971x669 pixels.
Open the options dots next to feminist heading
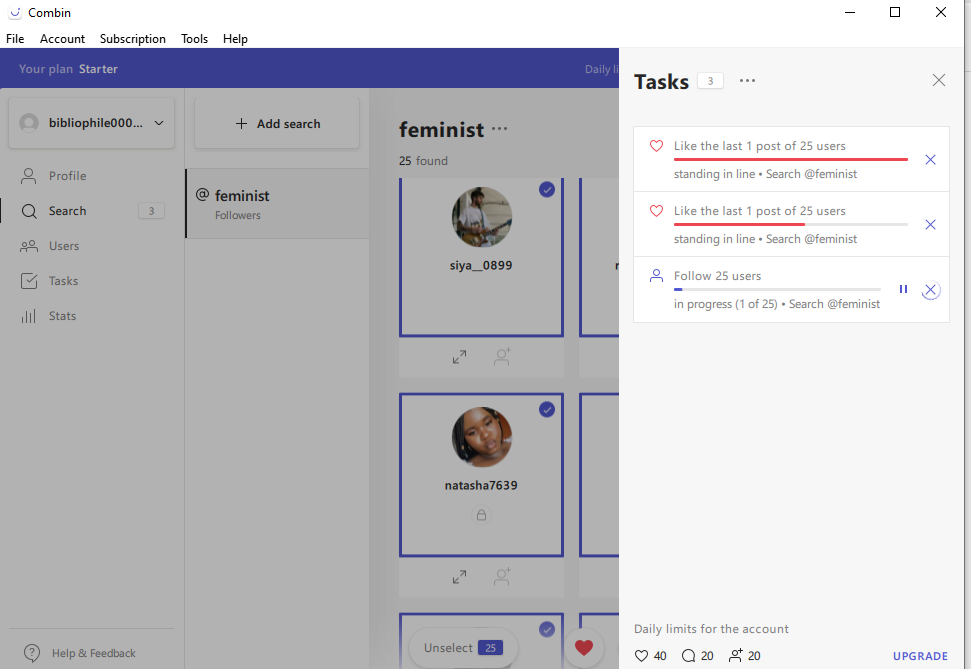pos(499,129)
